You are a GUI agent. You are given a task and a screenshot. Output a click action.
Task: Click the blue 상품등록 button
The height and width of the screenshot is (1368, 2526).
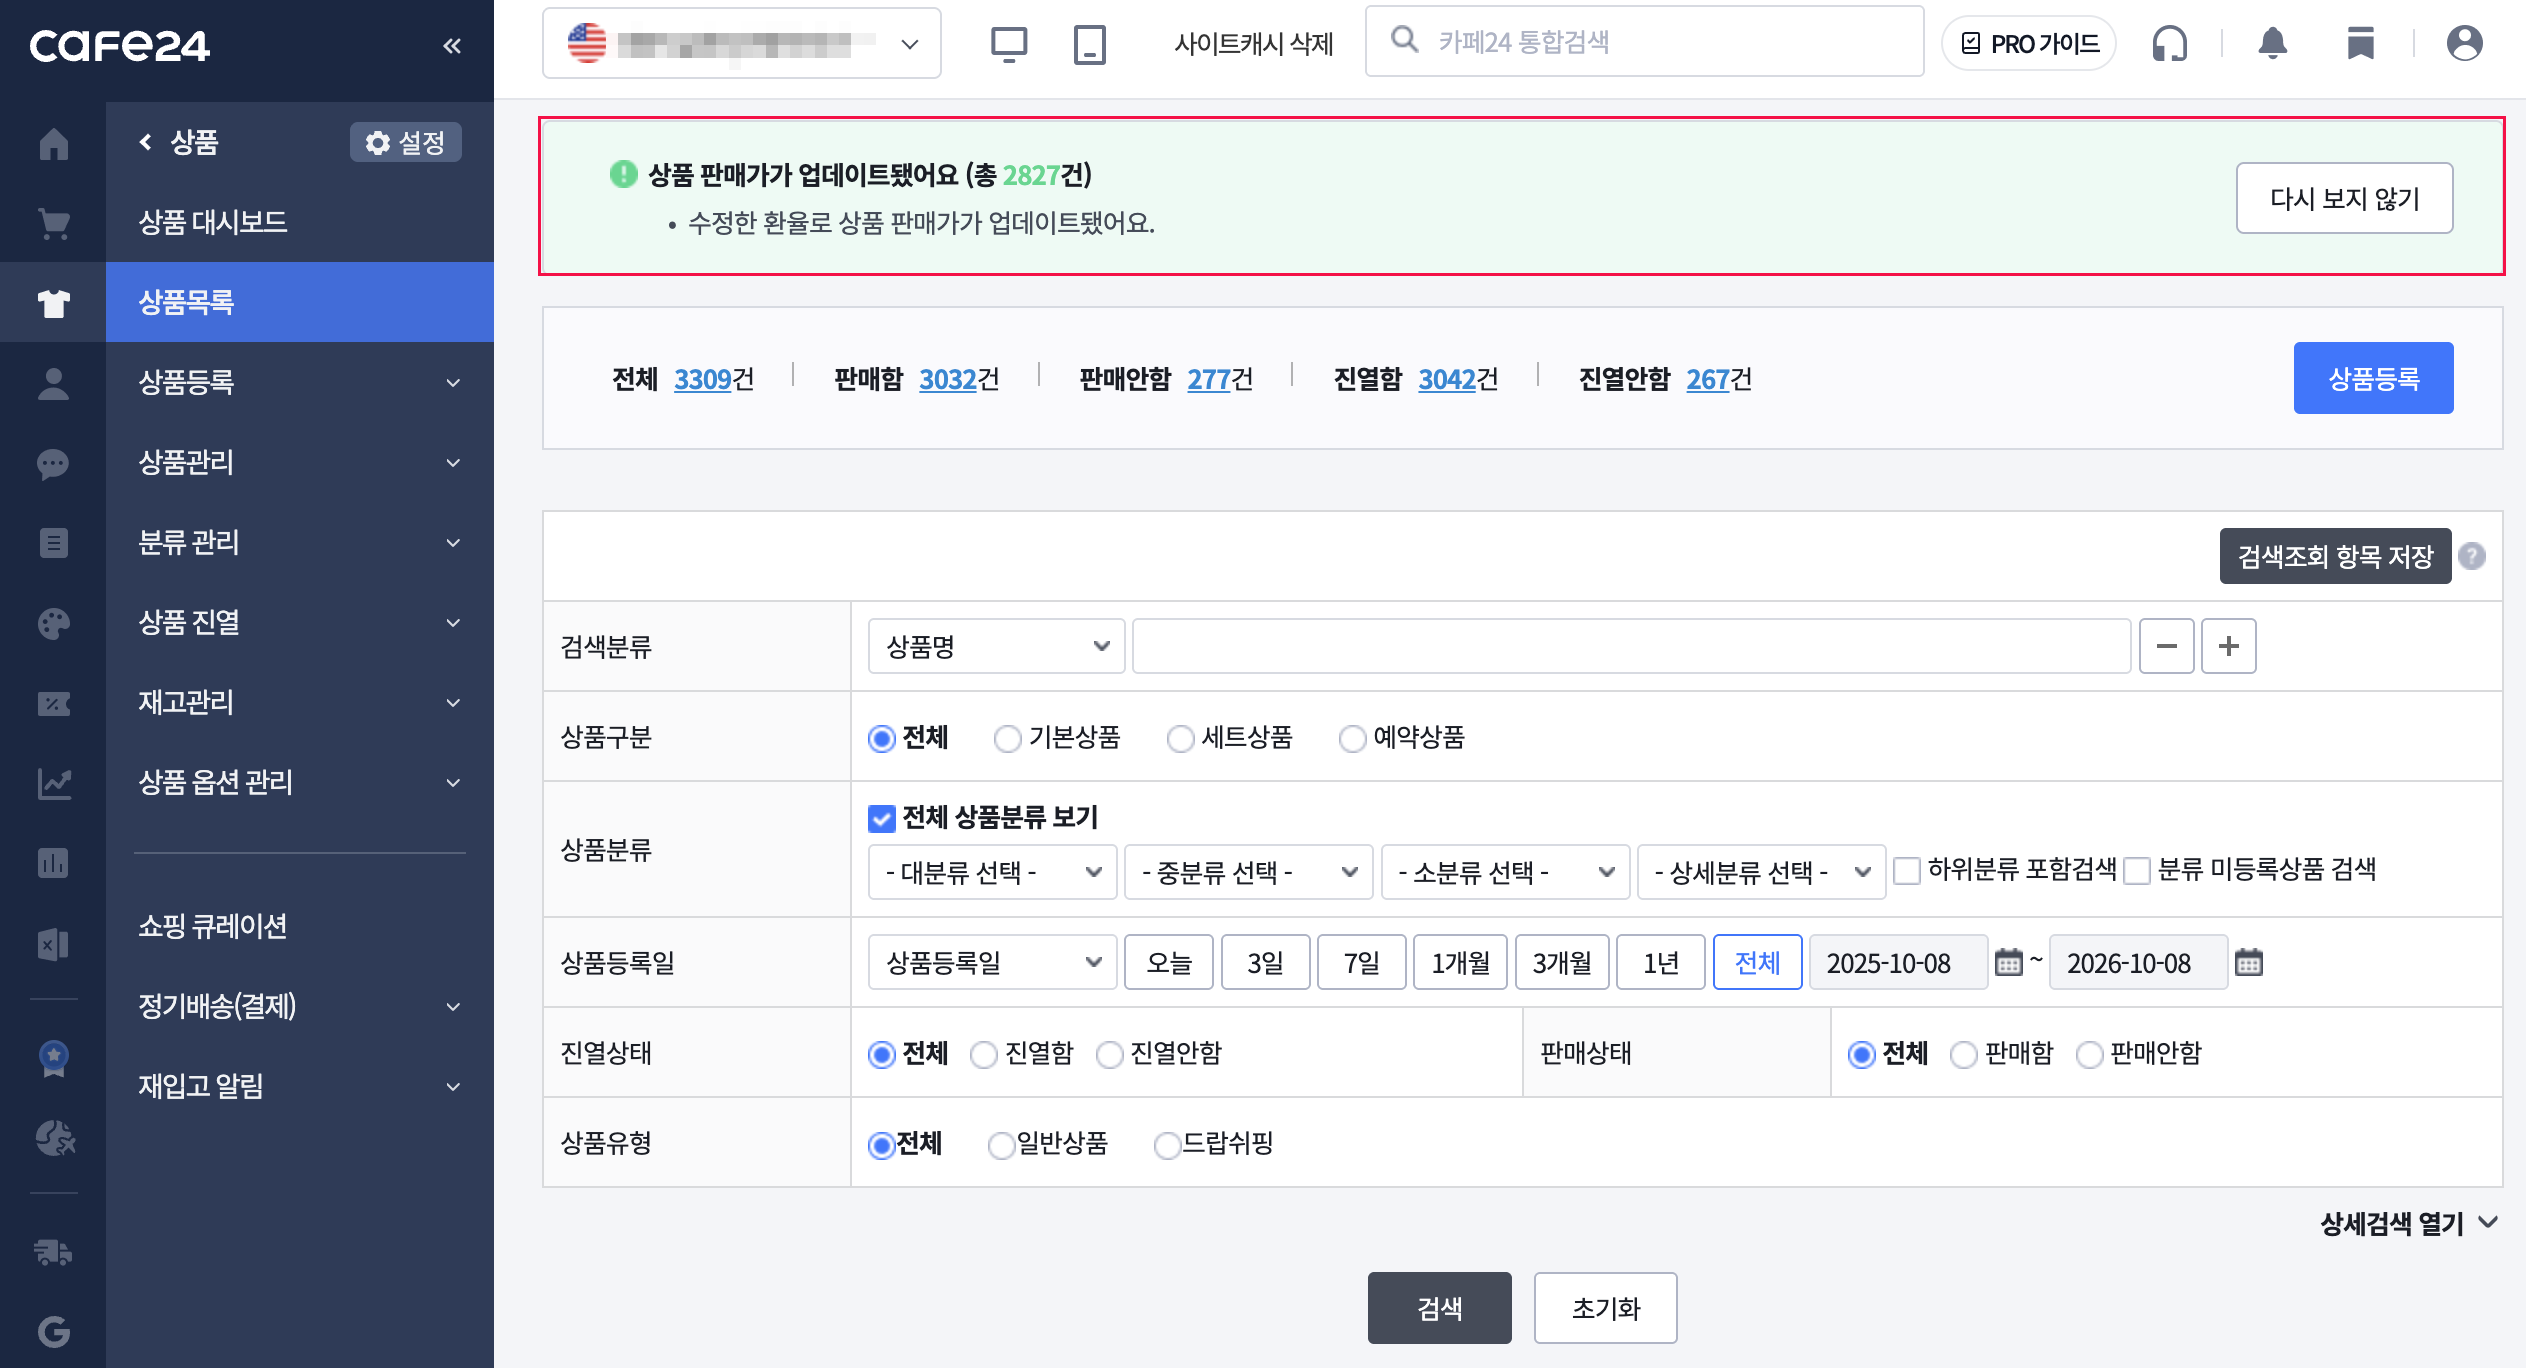pos(2373,378)
